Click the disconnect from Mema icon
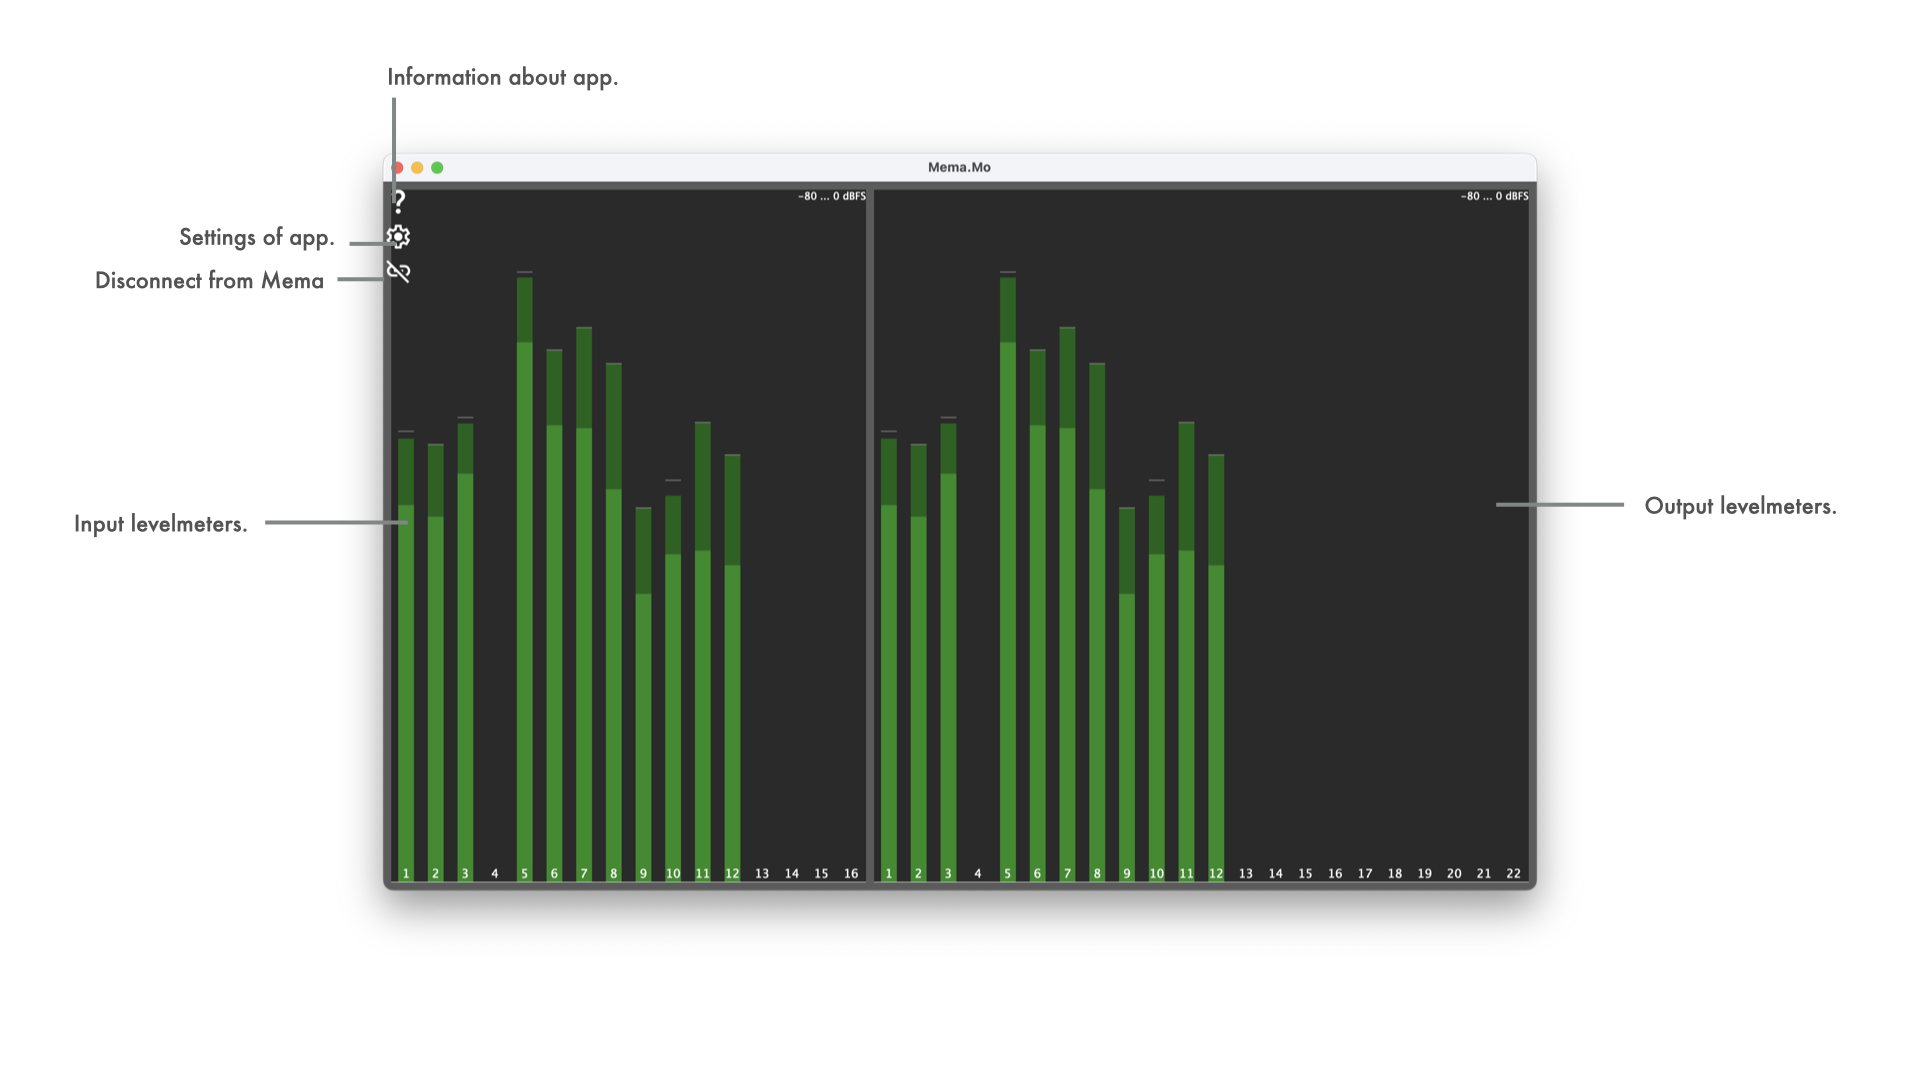The height and width of the screenshot is (1080, 1920). (399, 272)
